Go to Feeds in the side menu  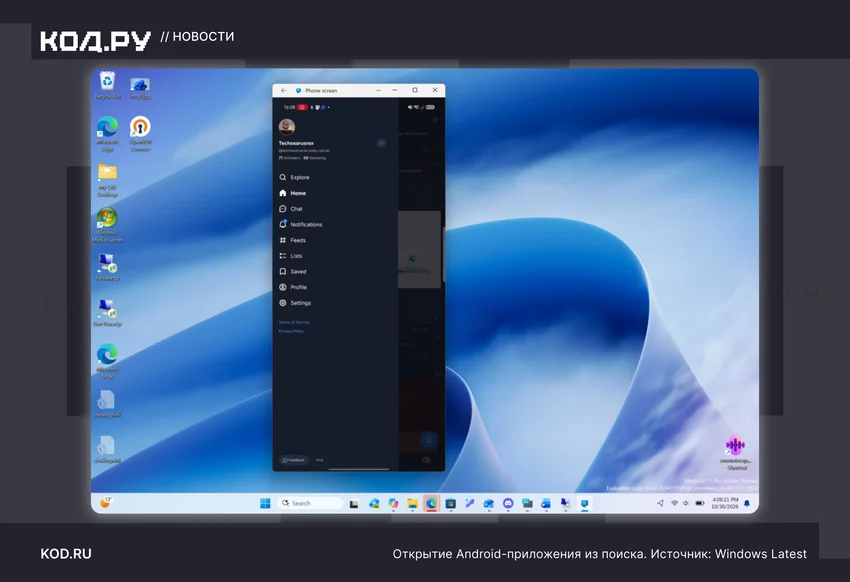click(292, 240)
